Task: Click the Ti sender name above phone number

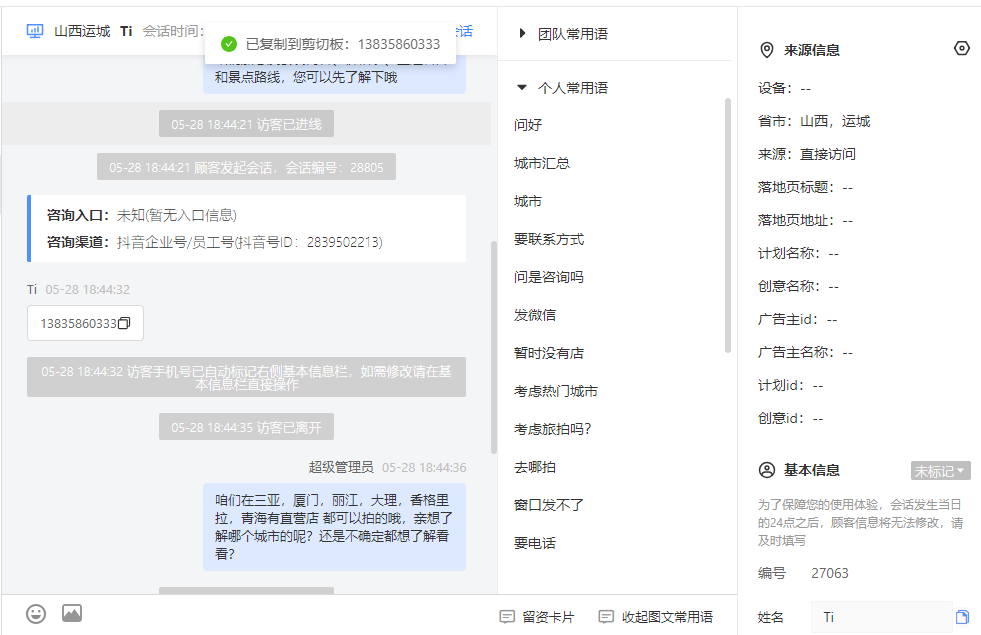Action: [33, 289]
